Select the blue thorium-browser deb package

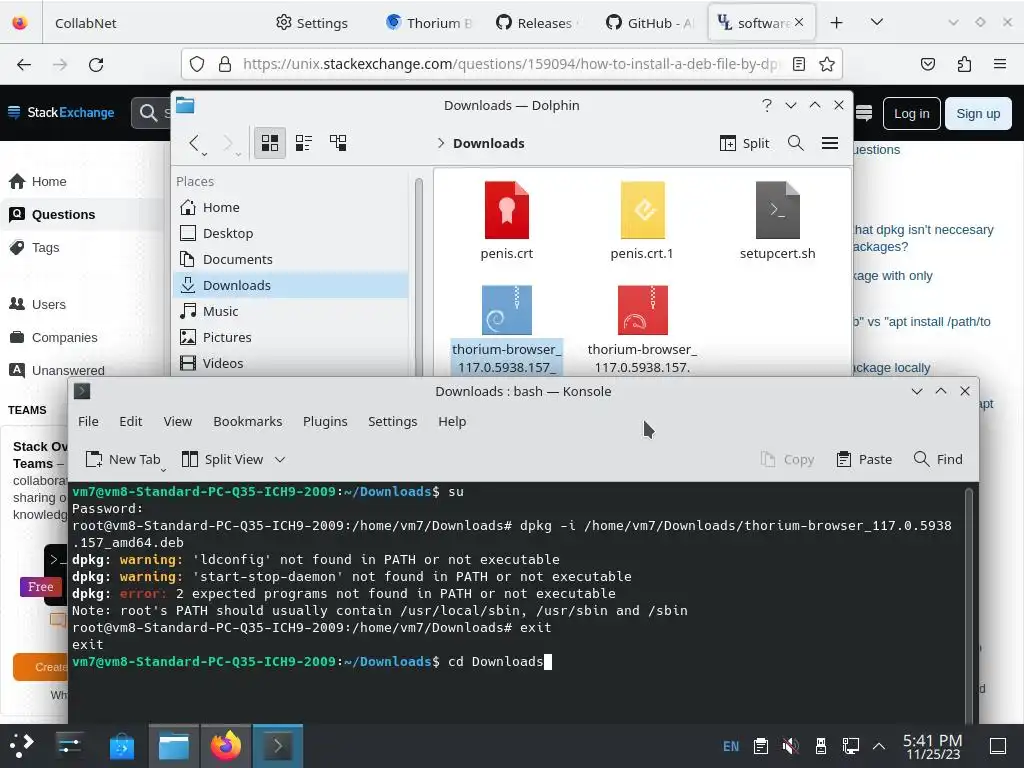tap(507, 329)
